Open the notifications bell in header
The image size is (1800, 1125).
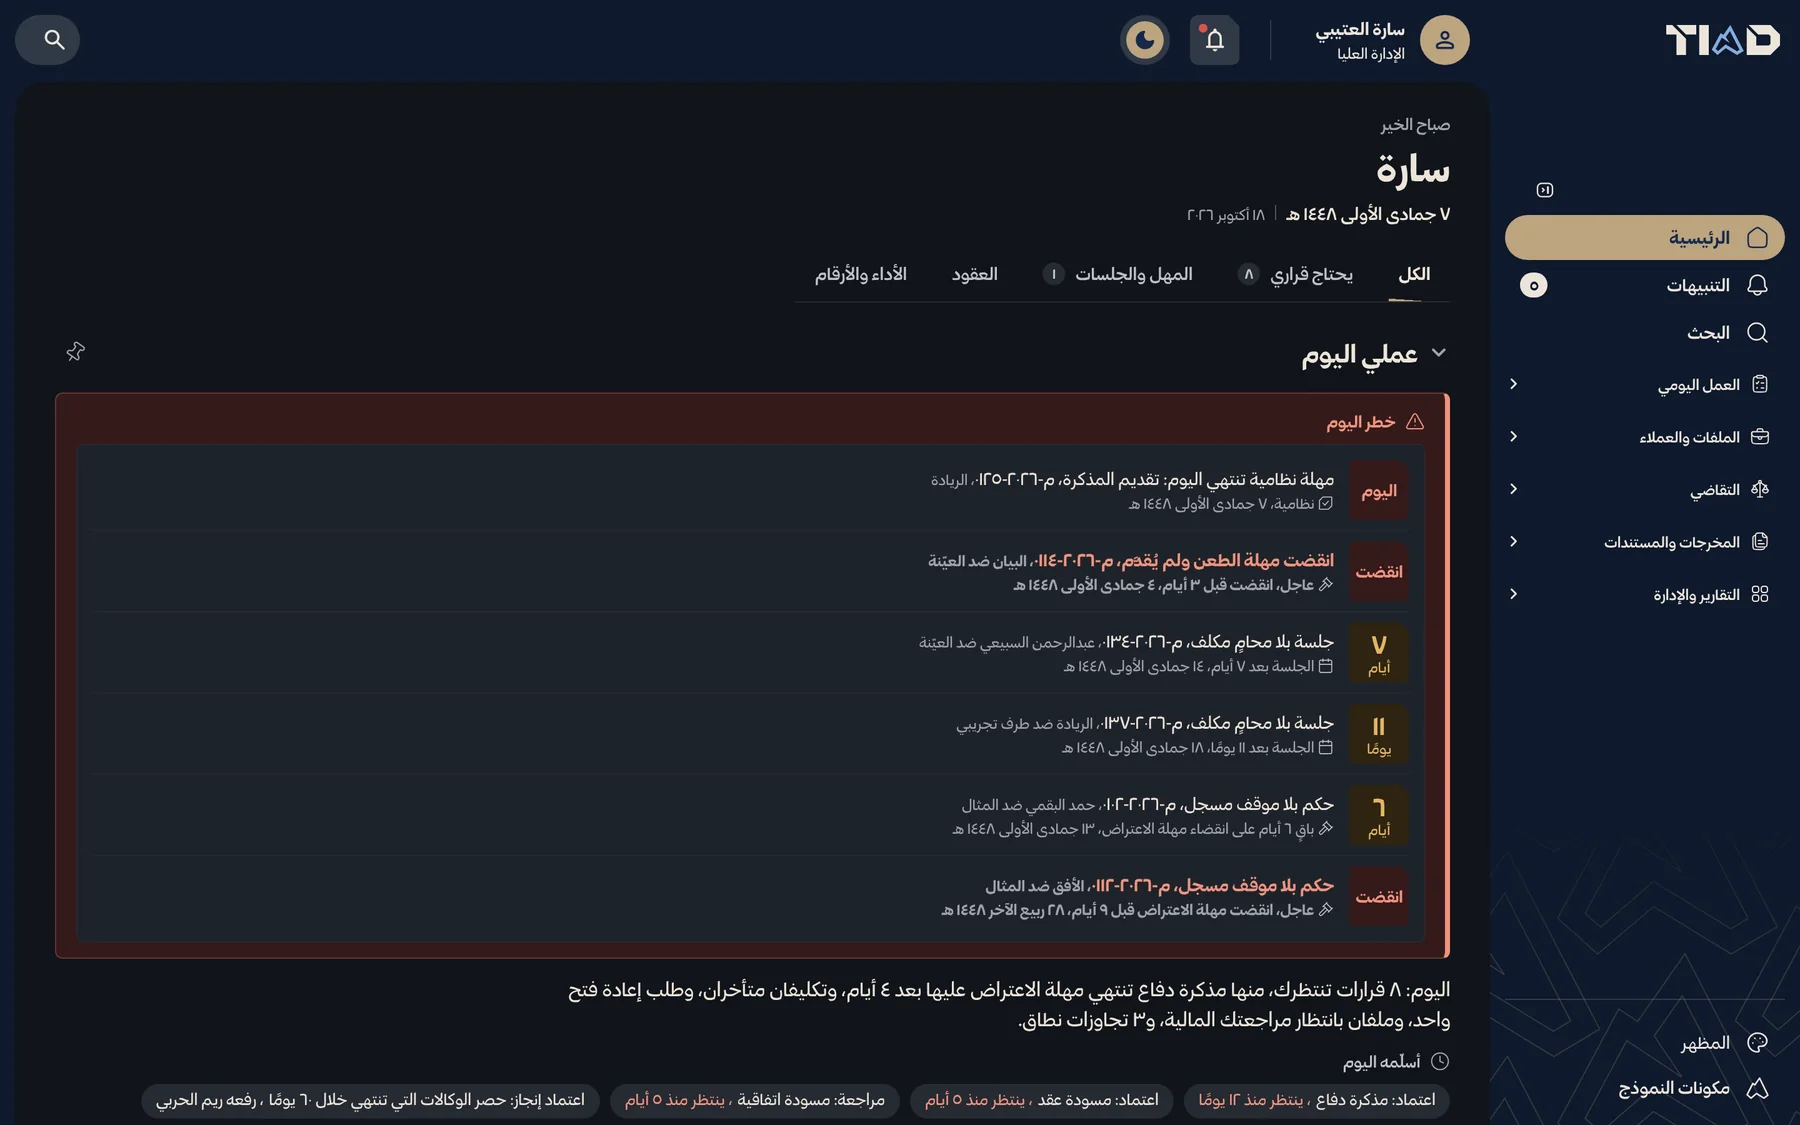[x=1214, y=40]
